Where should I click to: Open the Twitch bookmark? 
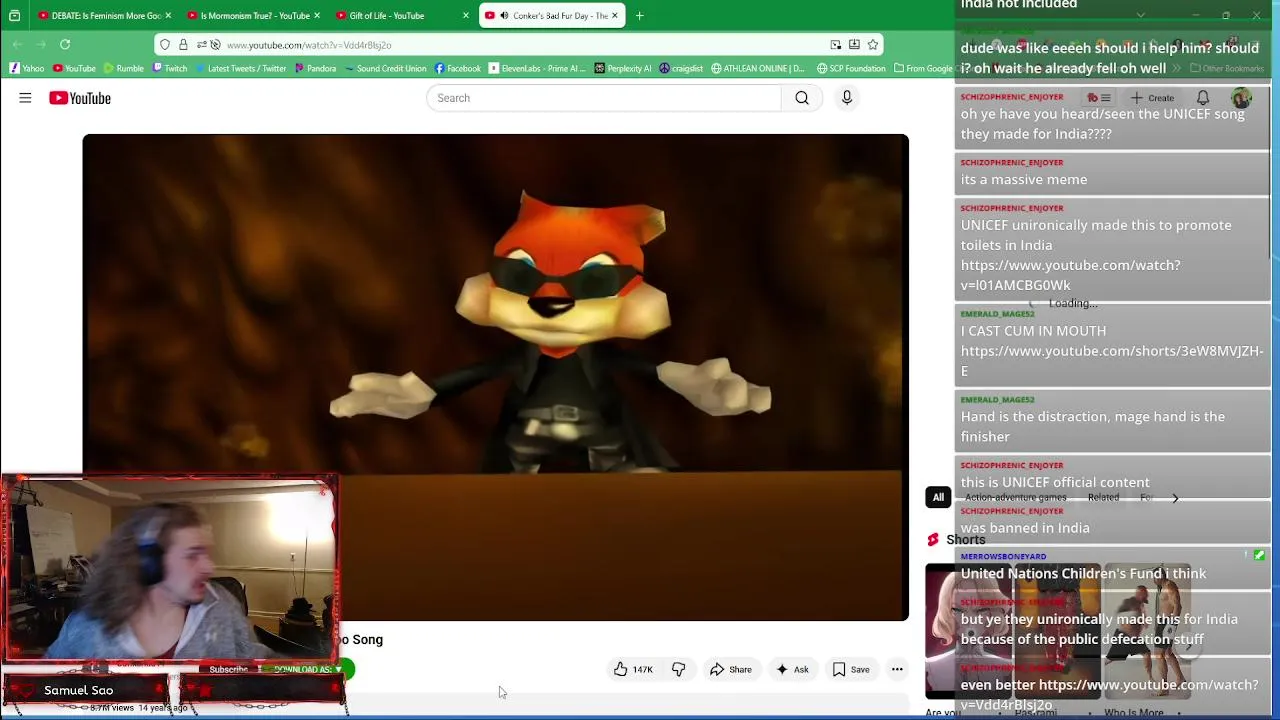point(170,68)
